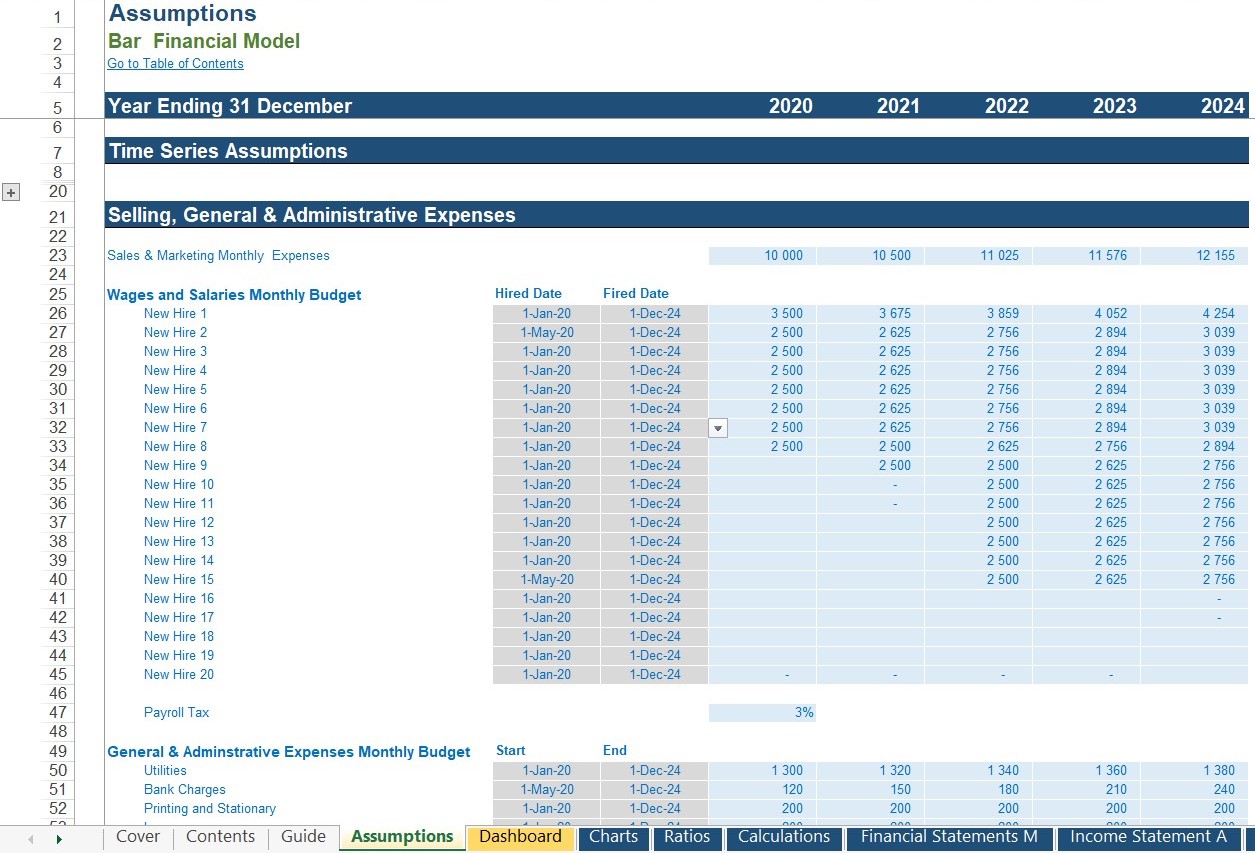Select New Hire 12 label
This screenshot has height=853, width=1255.
(x=178, y=523)
